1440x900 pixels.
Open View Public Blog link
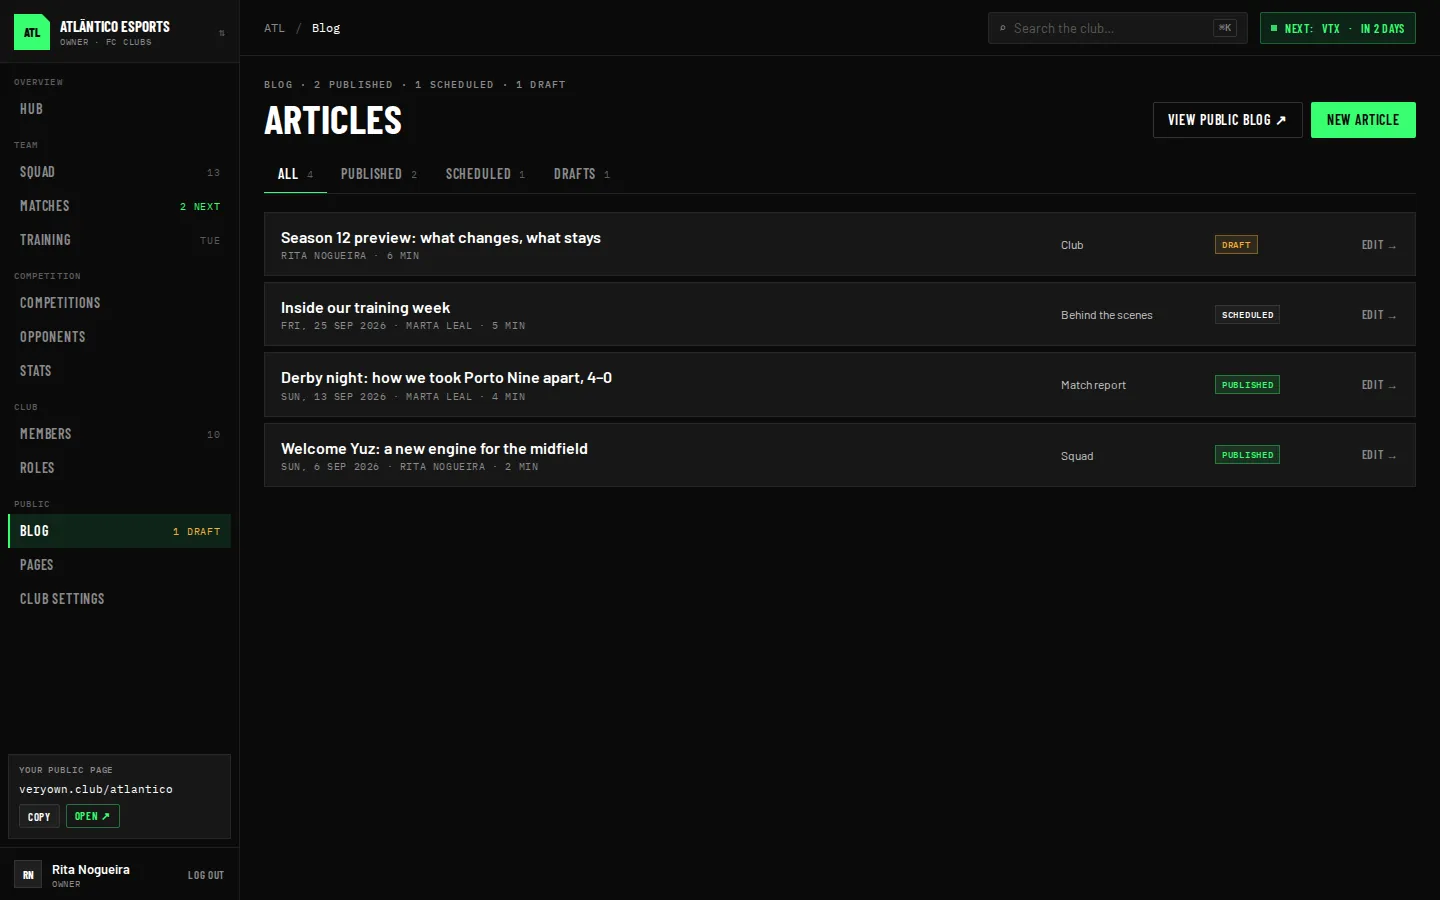1228,120
